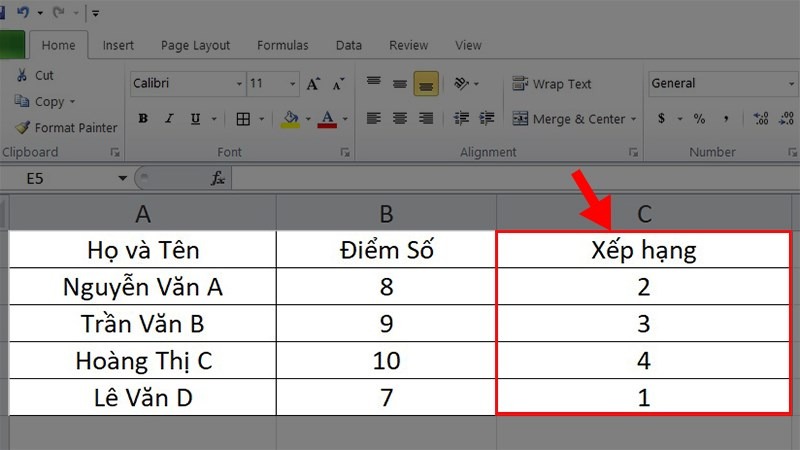The width and height of the screenshot is (800, 450).
Task: Align text left
Action: (x=373, y=119)
